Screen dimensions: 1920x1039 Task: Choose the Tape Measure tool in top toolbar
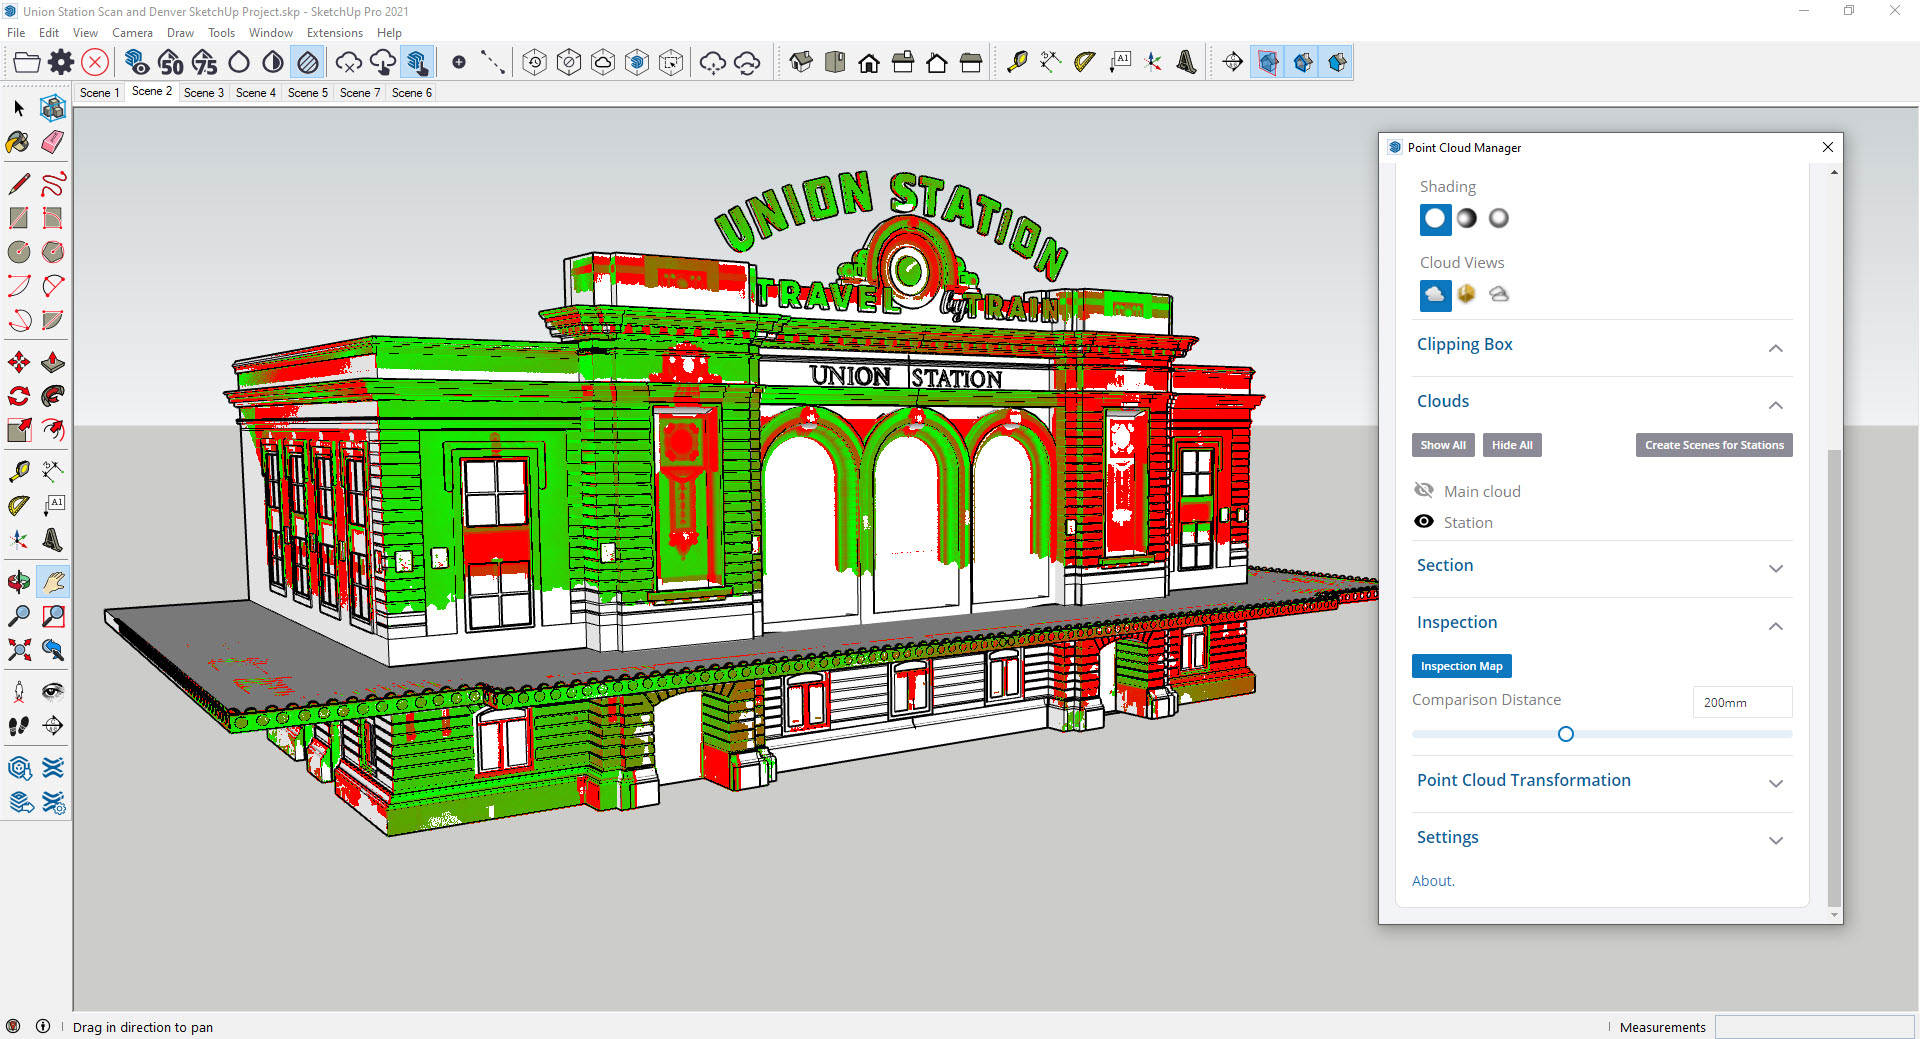1017,62
